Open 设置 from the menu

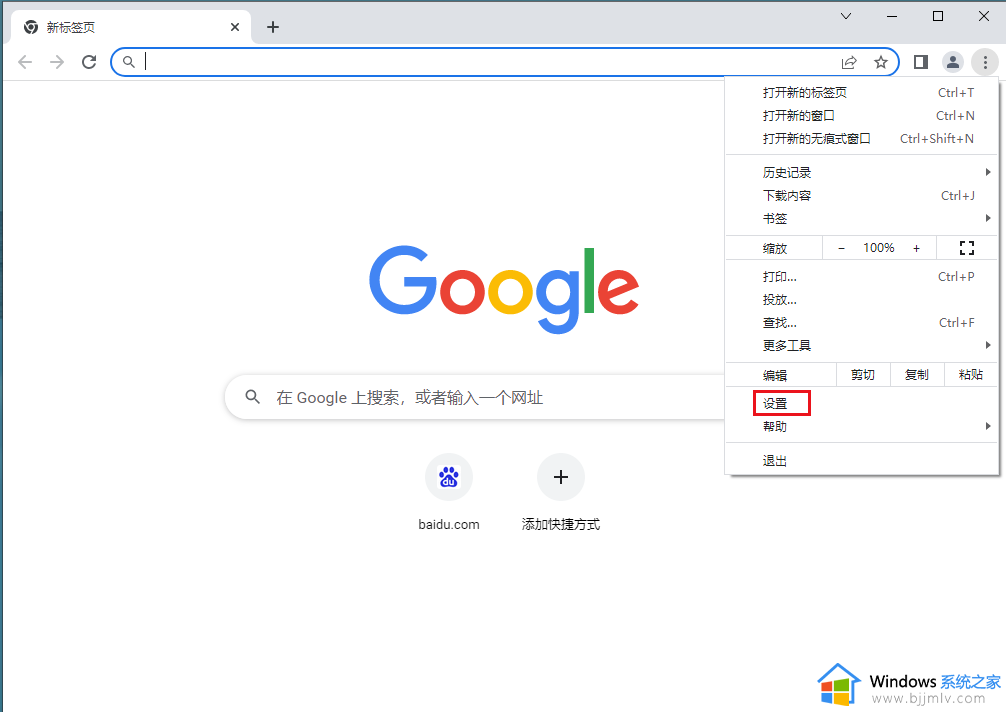(x=862, y=403)
